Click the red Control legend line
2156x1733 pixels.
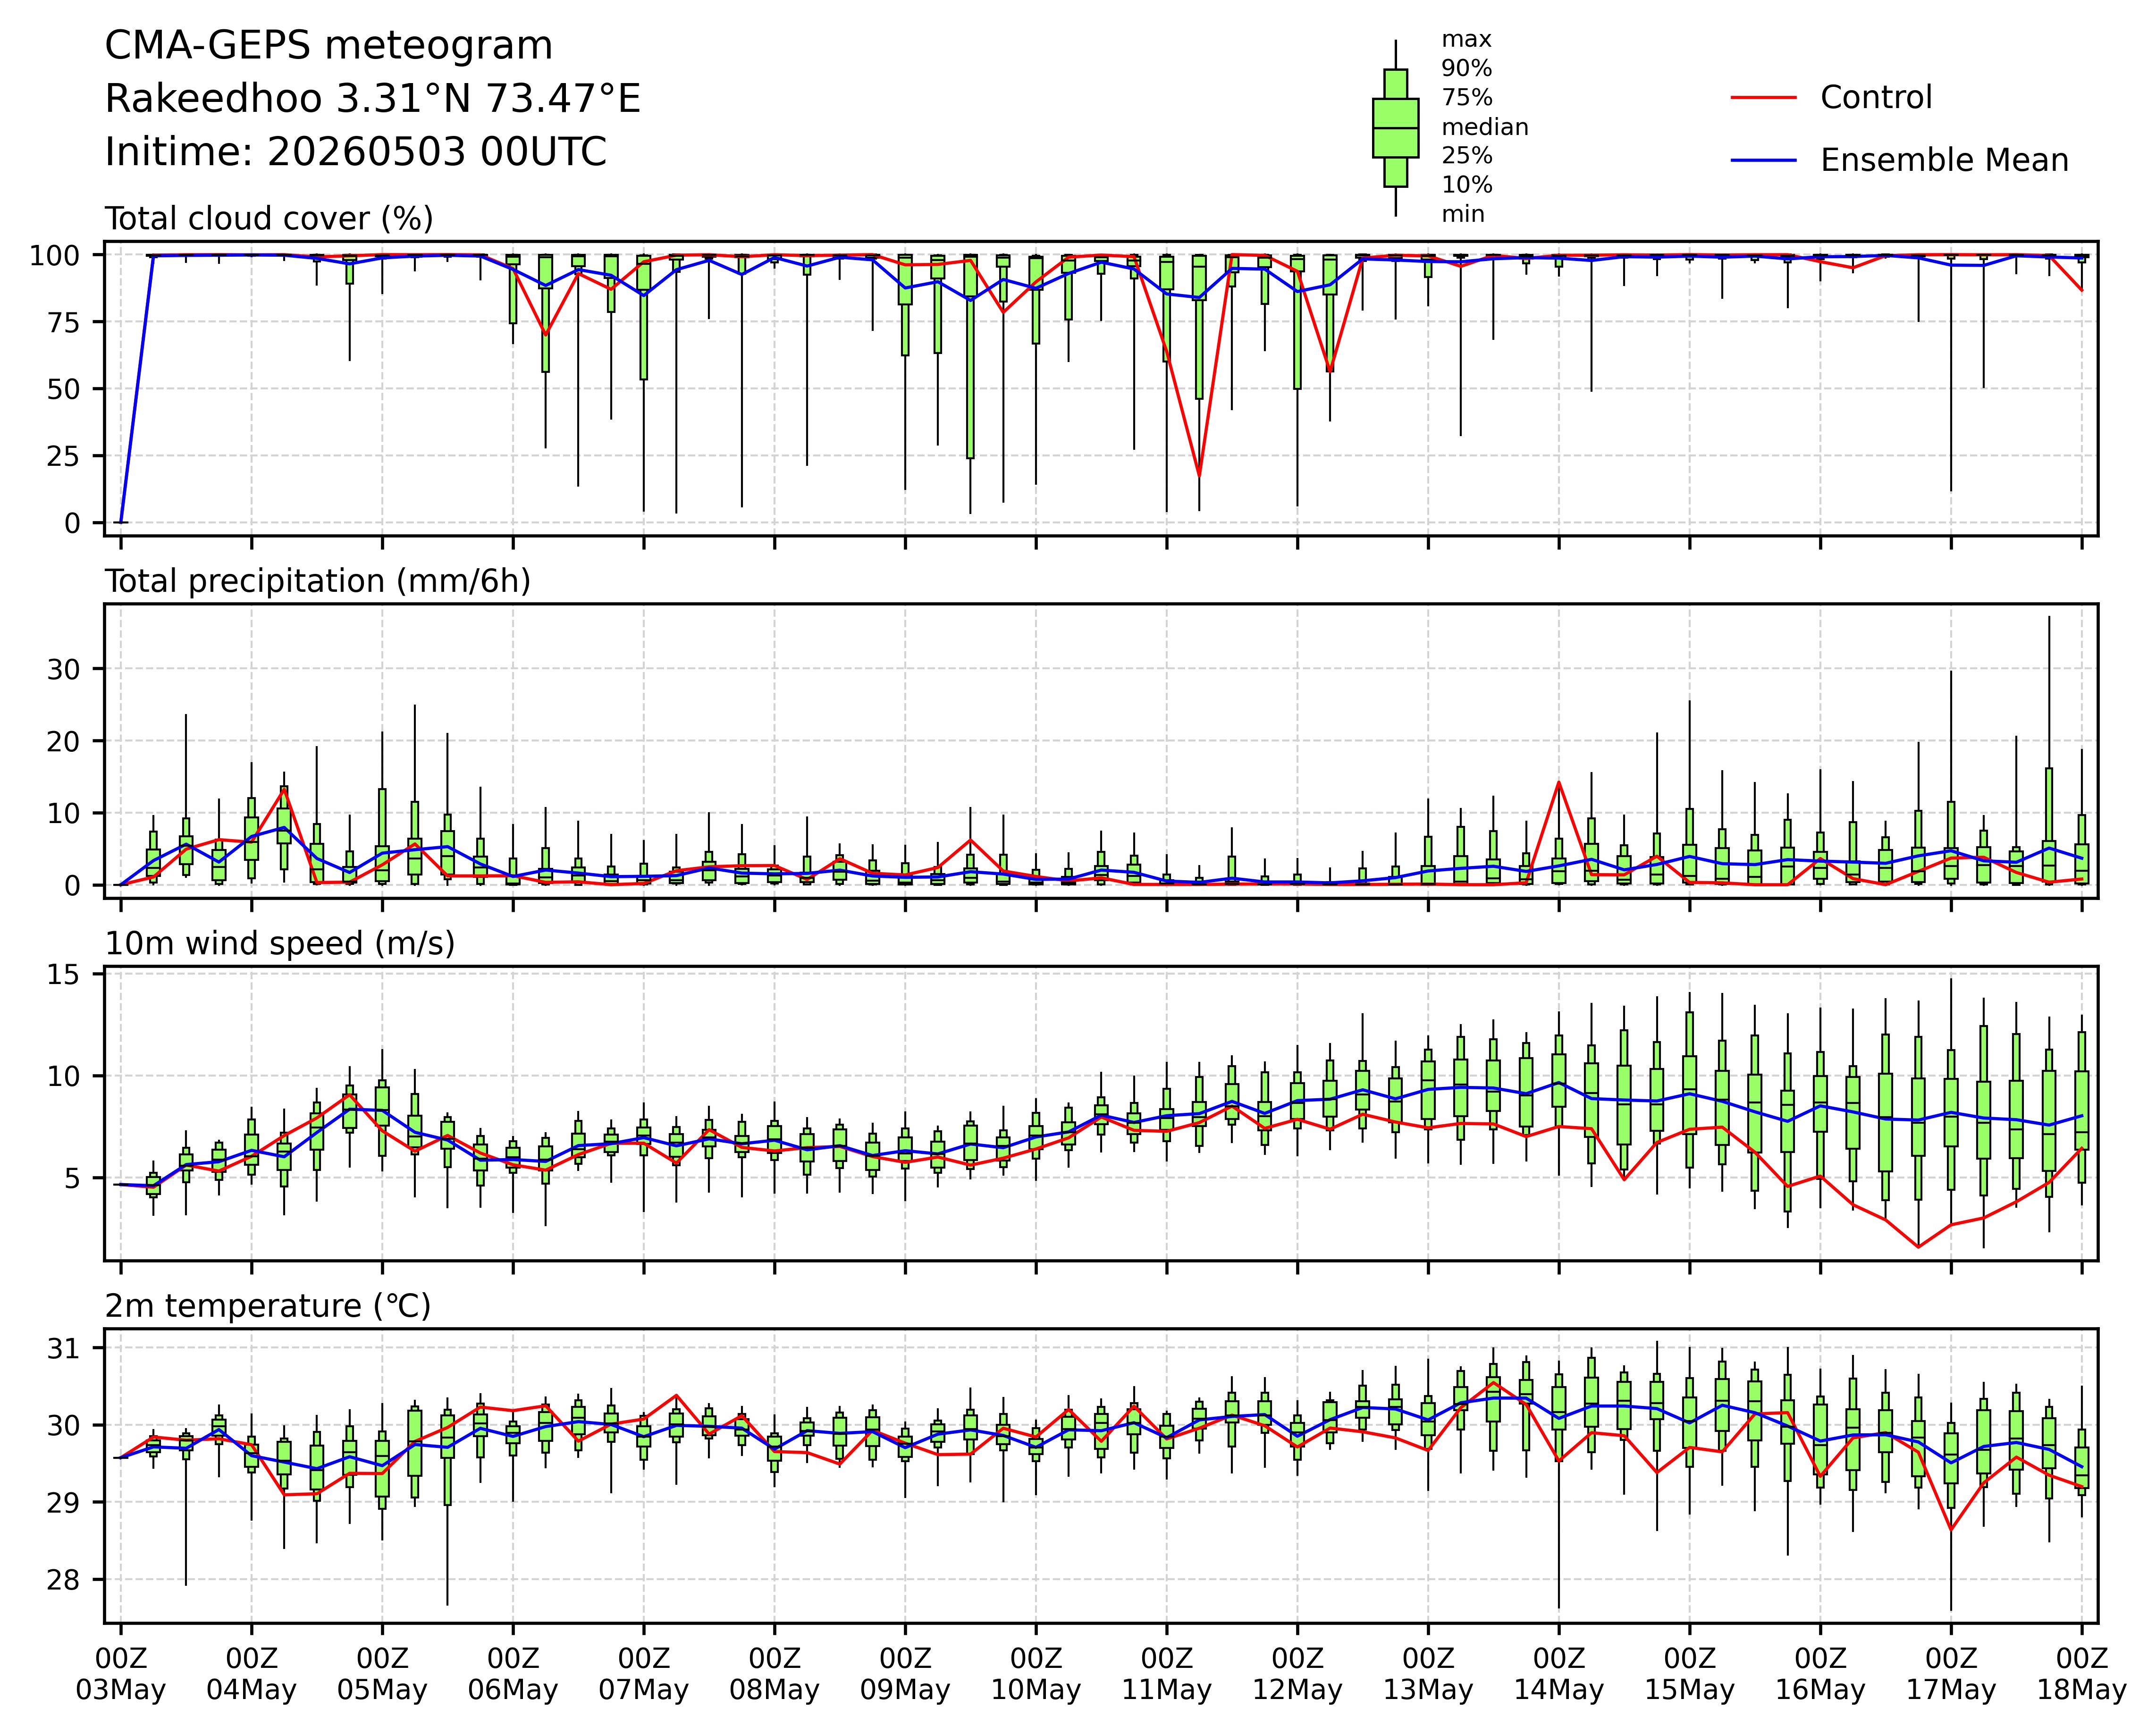point(1764,98)
